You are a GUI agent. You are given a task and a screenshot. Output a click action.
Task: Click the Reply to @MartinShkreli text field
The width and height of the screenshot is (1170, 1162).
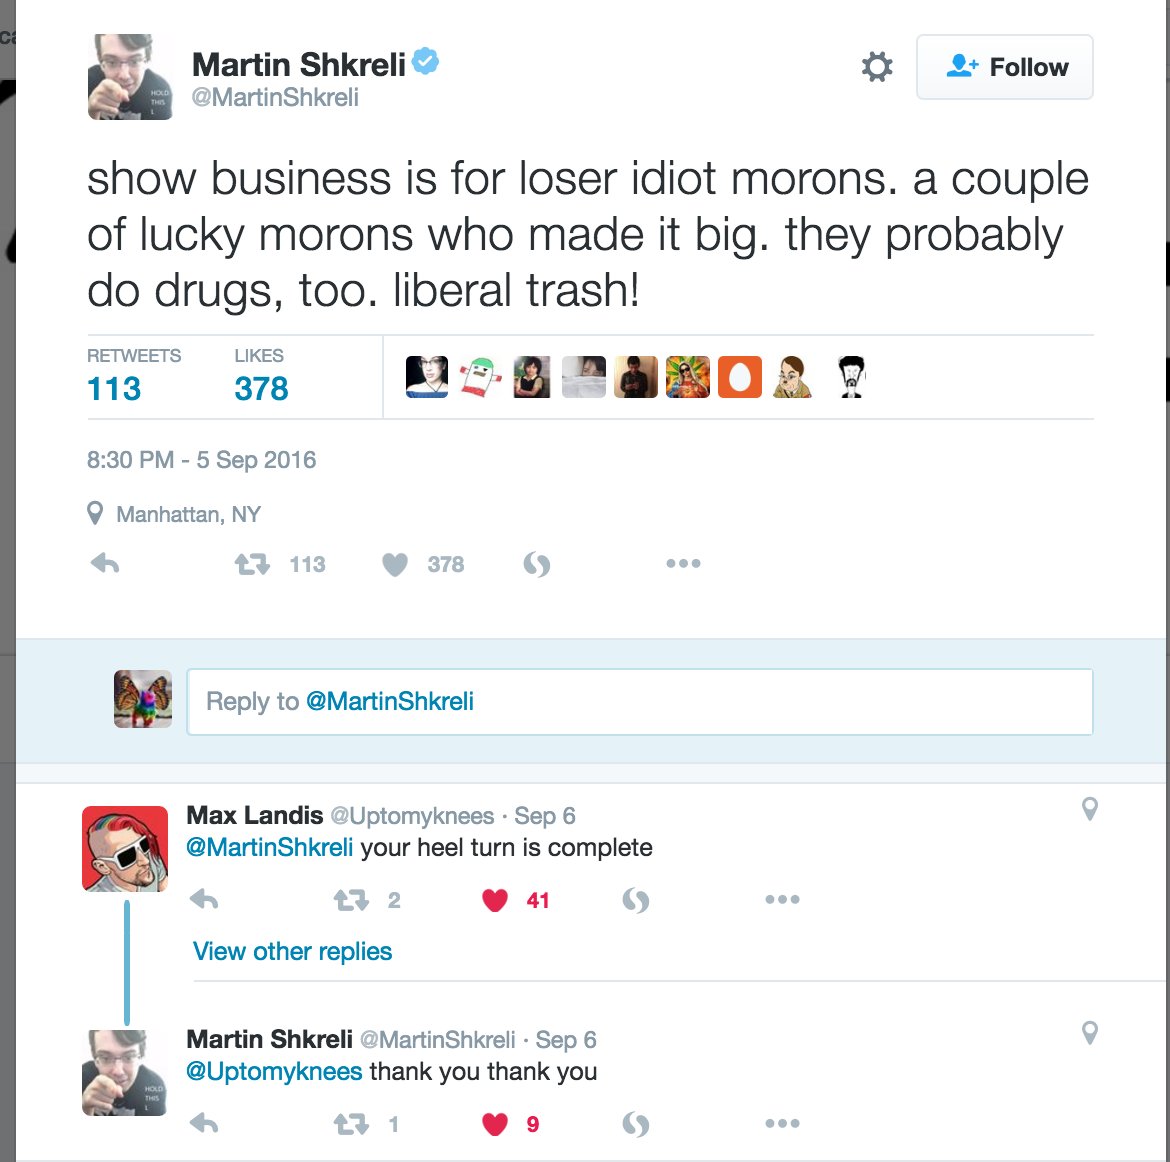(640, 701)
